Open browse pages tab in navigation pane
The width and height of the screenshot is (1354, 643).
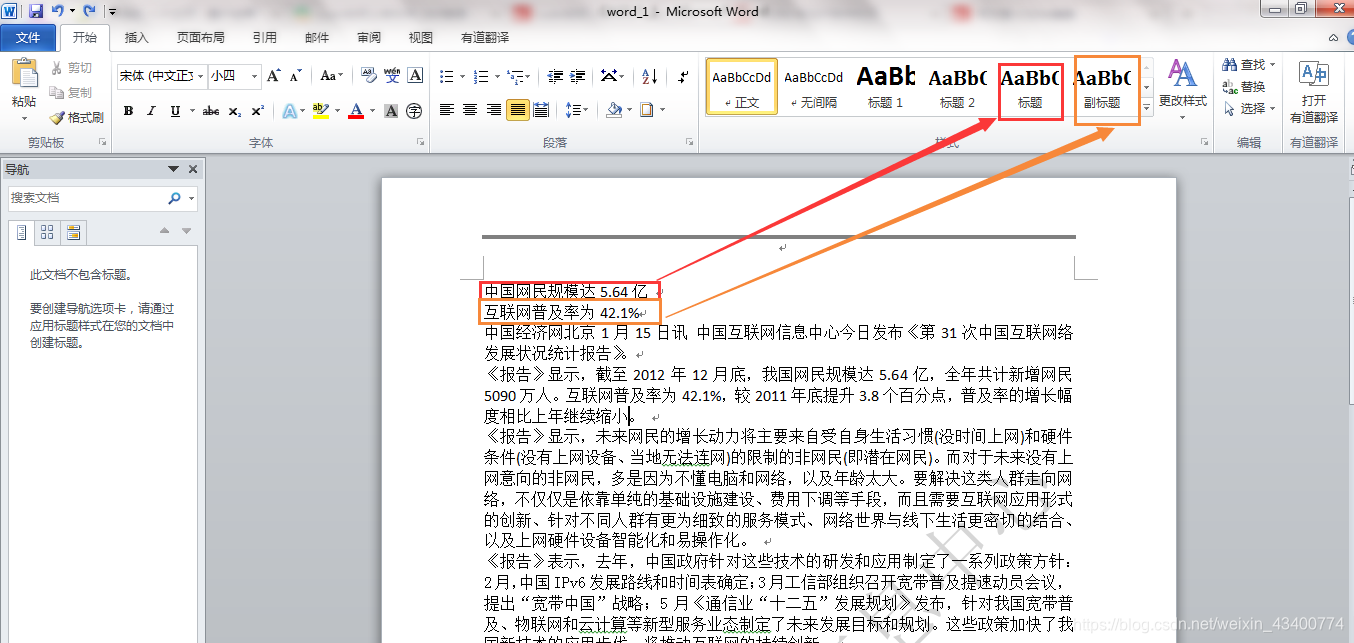click(x=46, y=233)
